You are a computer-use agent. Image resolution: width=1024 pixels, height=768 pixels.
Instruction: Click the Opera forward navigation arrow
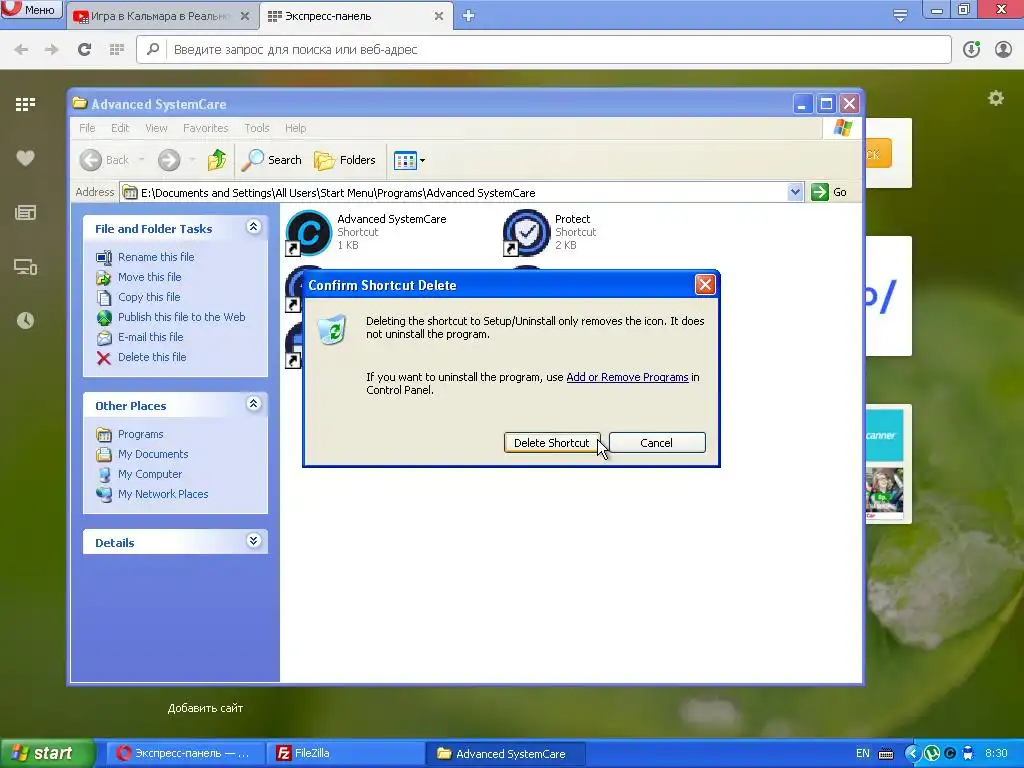[x=52, y=49]
